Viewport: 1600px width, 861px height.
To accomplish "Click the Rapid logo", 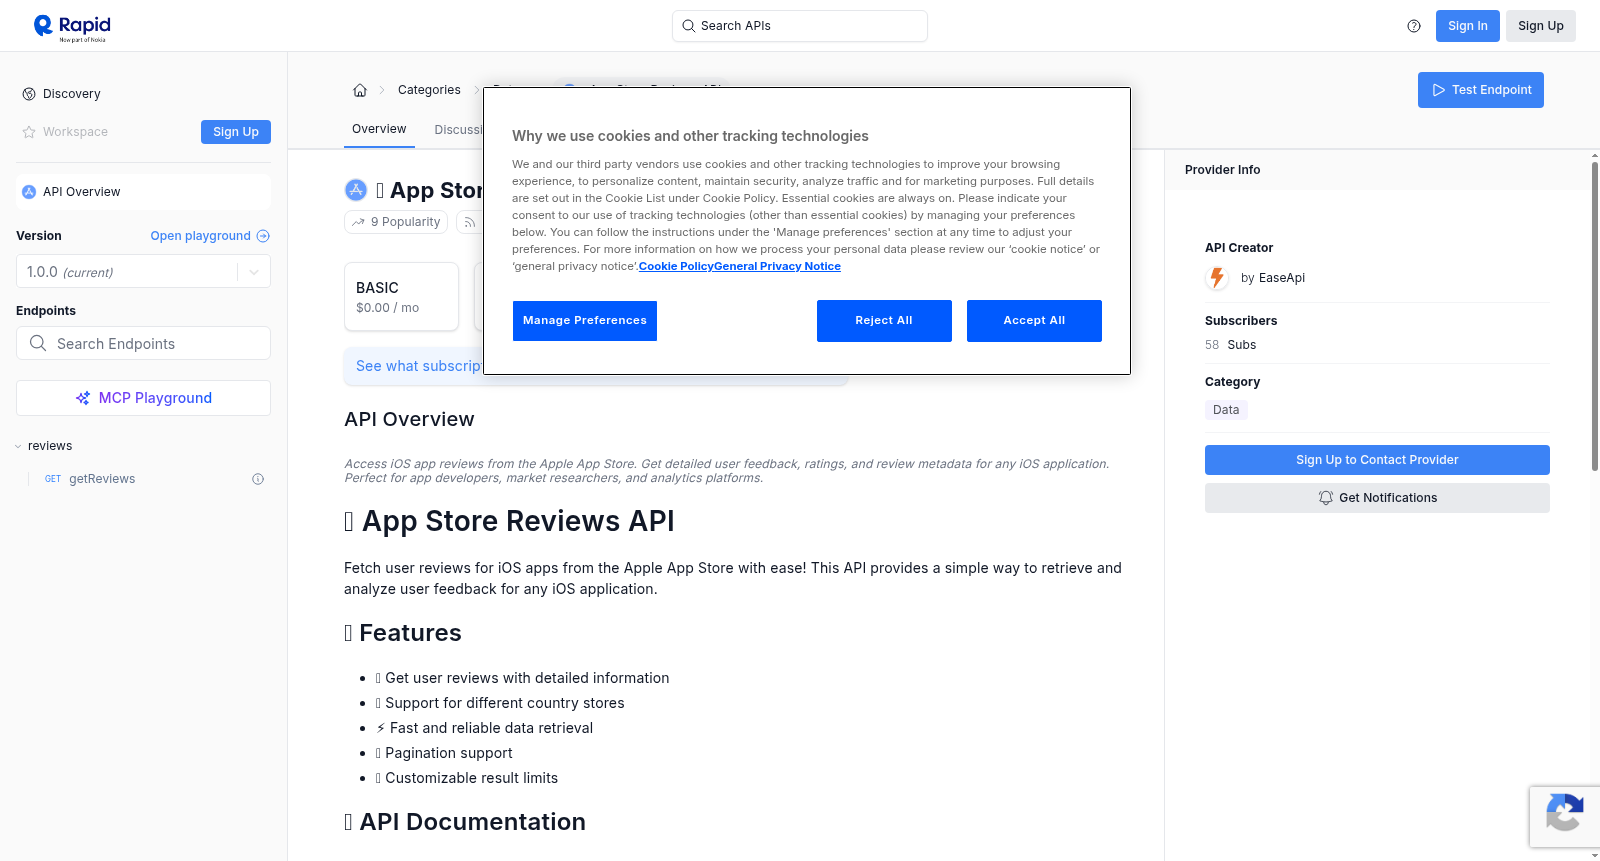I will click(x=72, y=27).
